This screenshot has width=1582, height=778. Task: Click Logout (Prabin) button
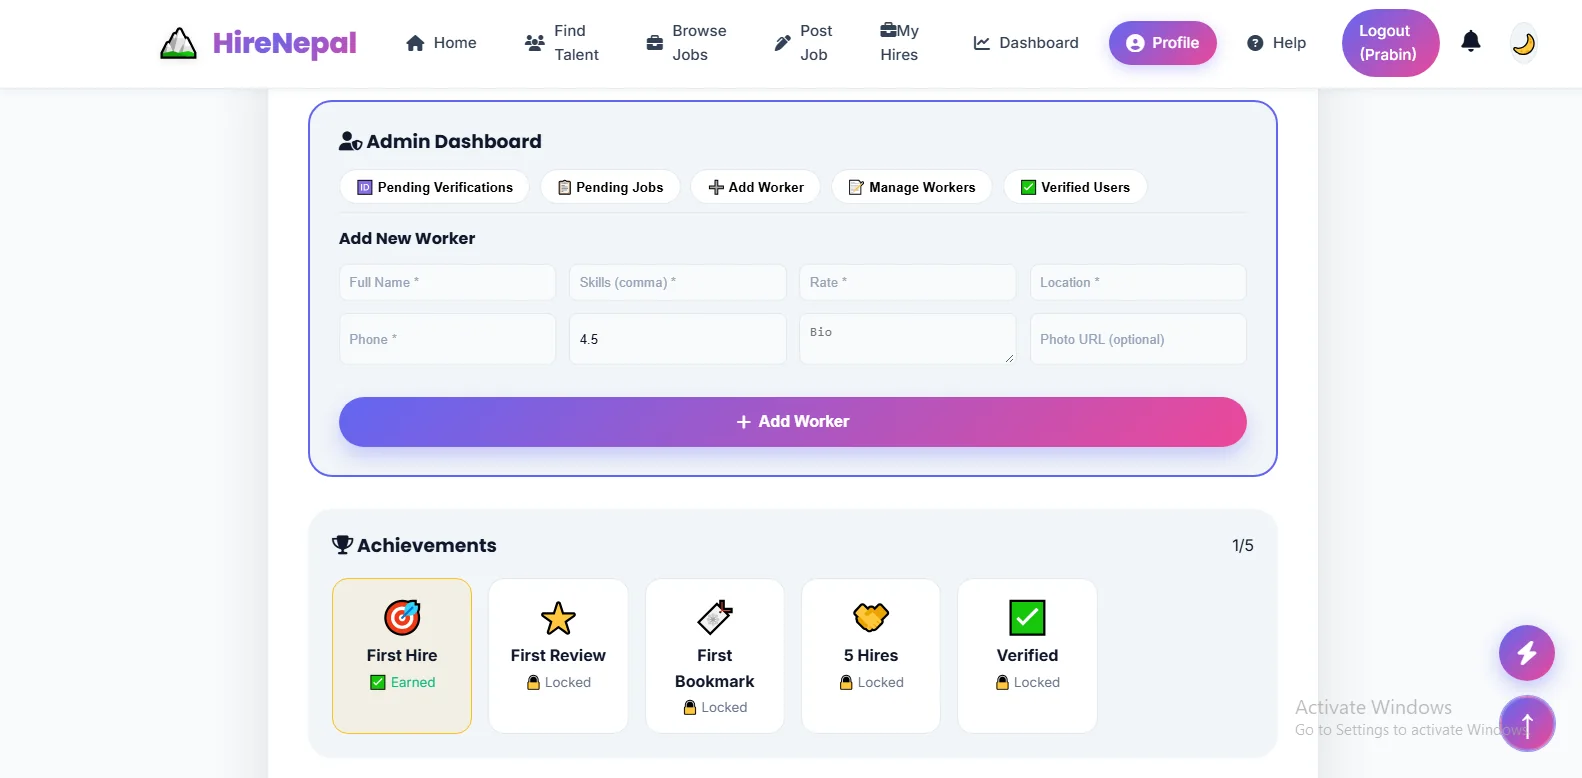pos(1390,43)
